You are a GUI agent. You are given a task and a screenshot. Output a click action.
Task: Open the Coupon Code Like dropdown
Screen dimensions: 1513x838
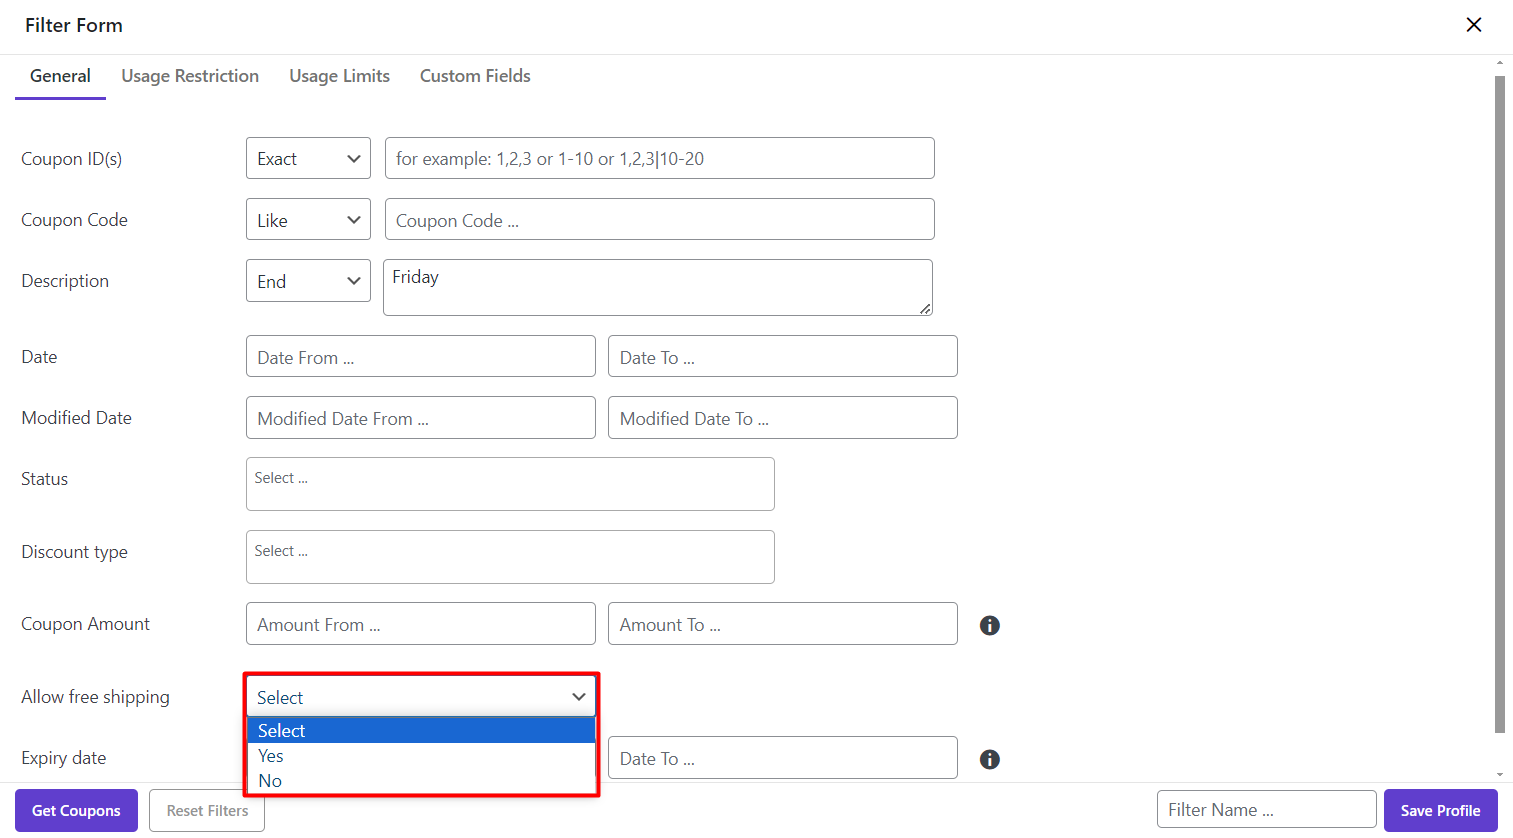click(x=308, y=220)
